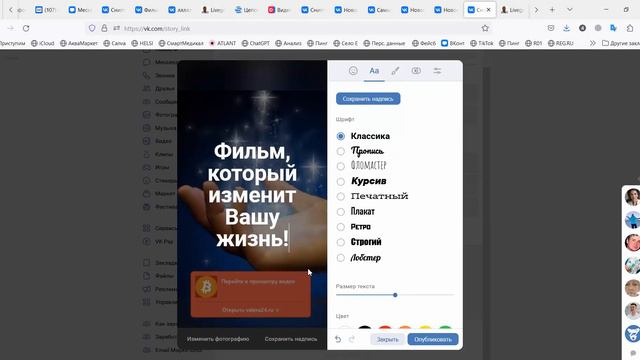Click the extensions icon at toolbar end

tap(630, 28)
